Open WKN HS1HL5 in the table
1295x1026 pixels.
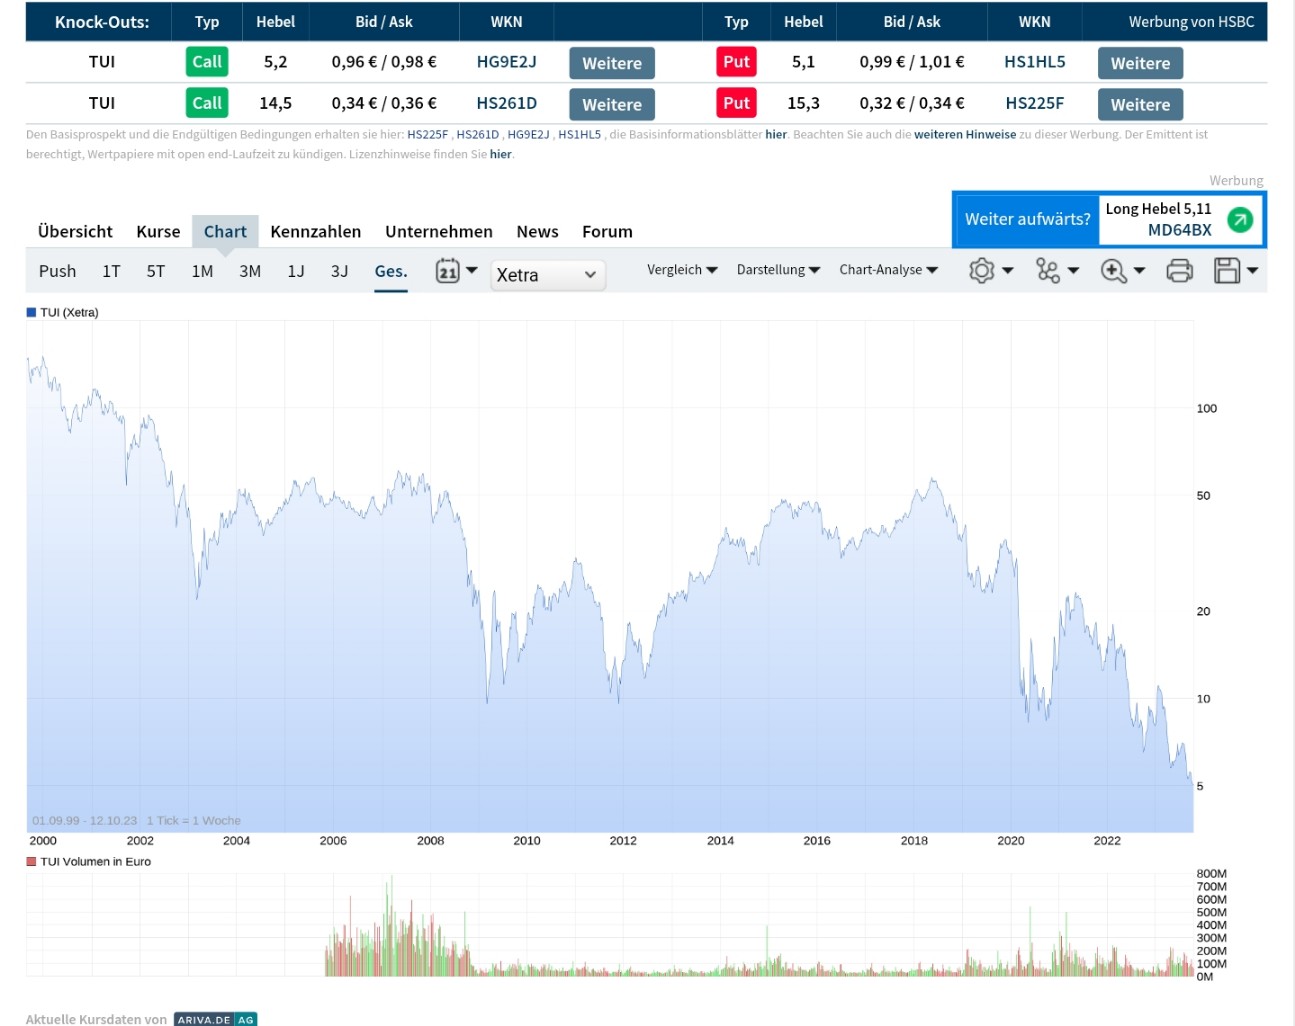coord(1035,62)
